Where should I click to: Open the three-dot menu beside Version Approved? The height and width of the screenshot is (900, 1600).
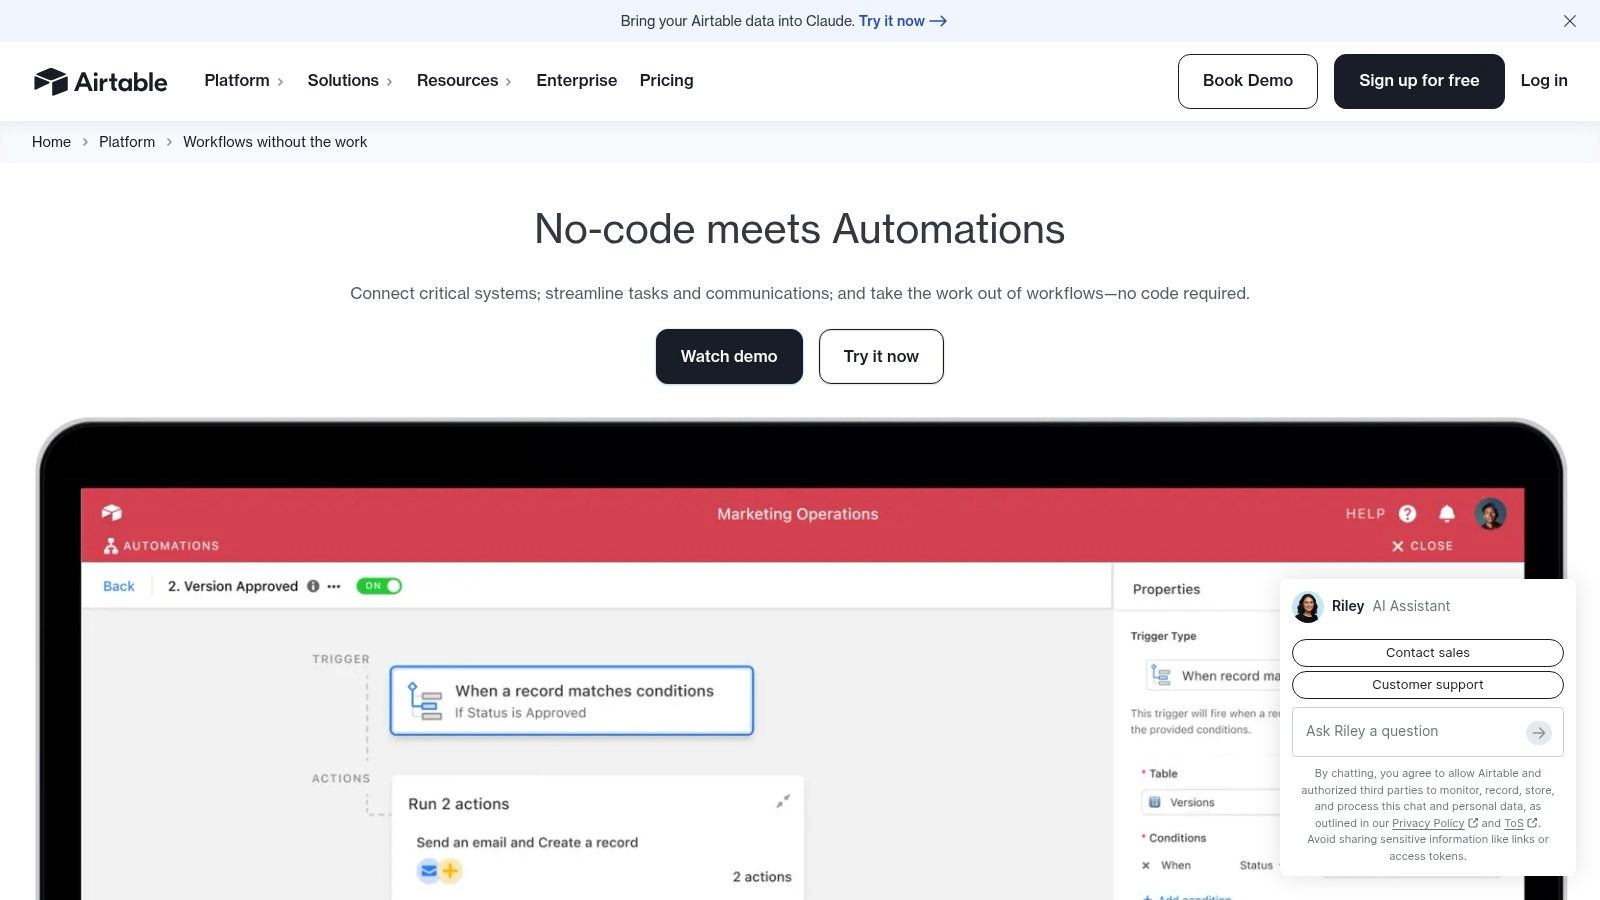click(334, 586)
